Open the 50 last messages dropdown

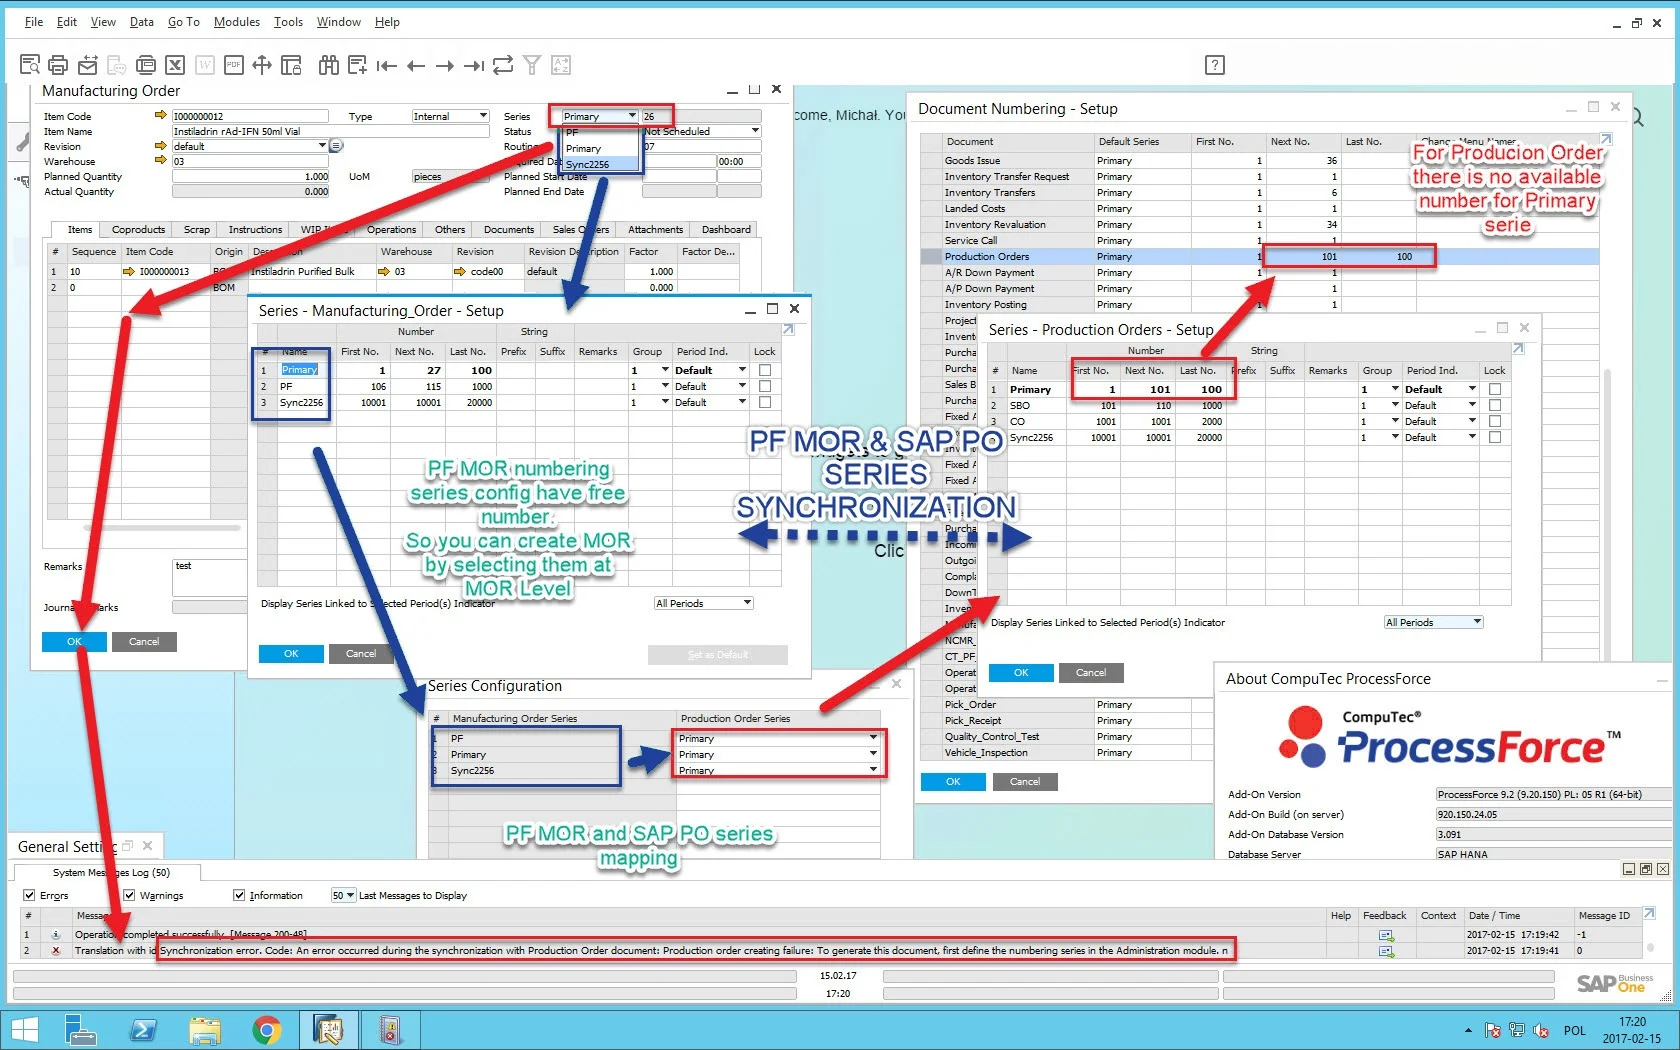pyautogui.click(x=343, y=895)
